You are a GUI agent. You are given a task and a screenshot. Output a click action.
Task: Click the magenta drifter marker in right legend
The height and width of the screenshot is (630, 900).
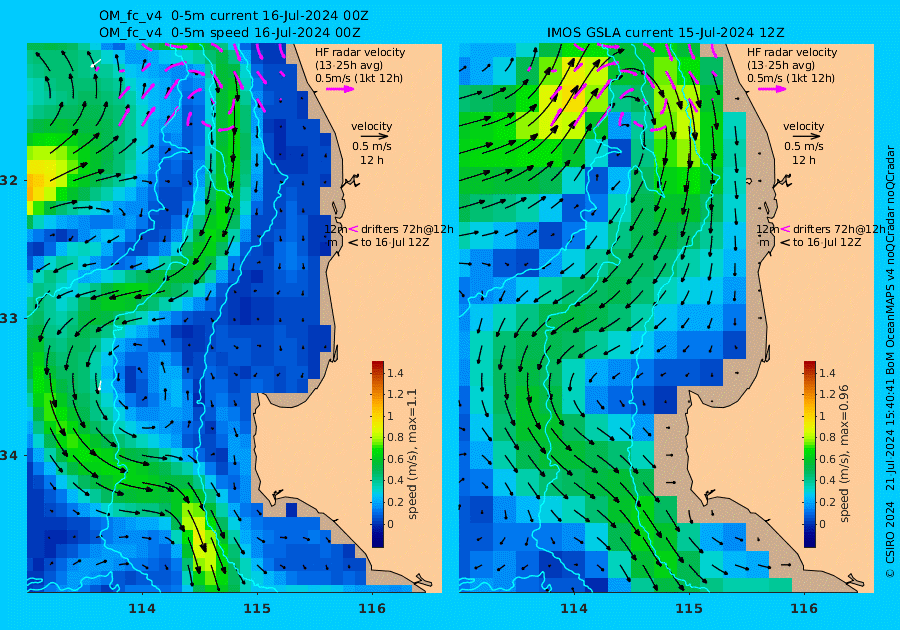pos(785,229)
